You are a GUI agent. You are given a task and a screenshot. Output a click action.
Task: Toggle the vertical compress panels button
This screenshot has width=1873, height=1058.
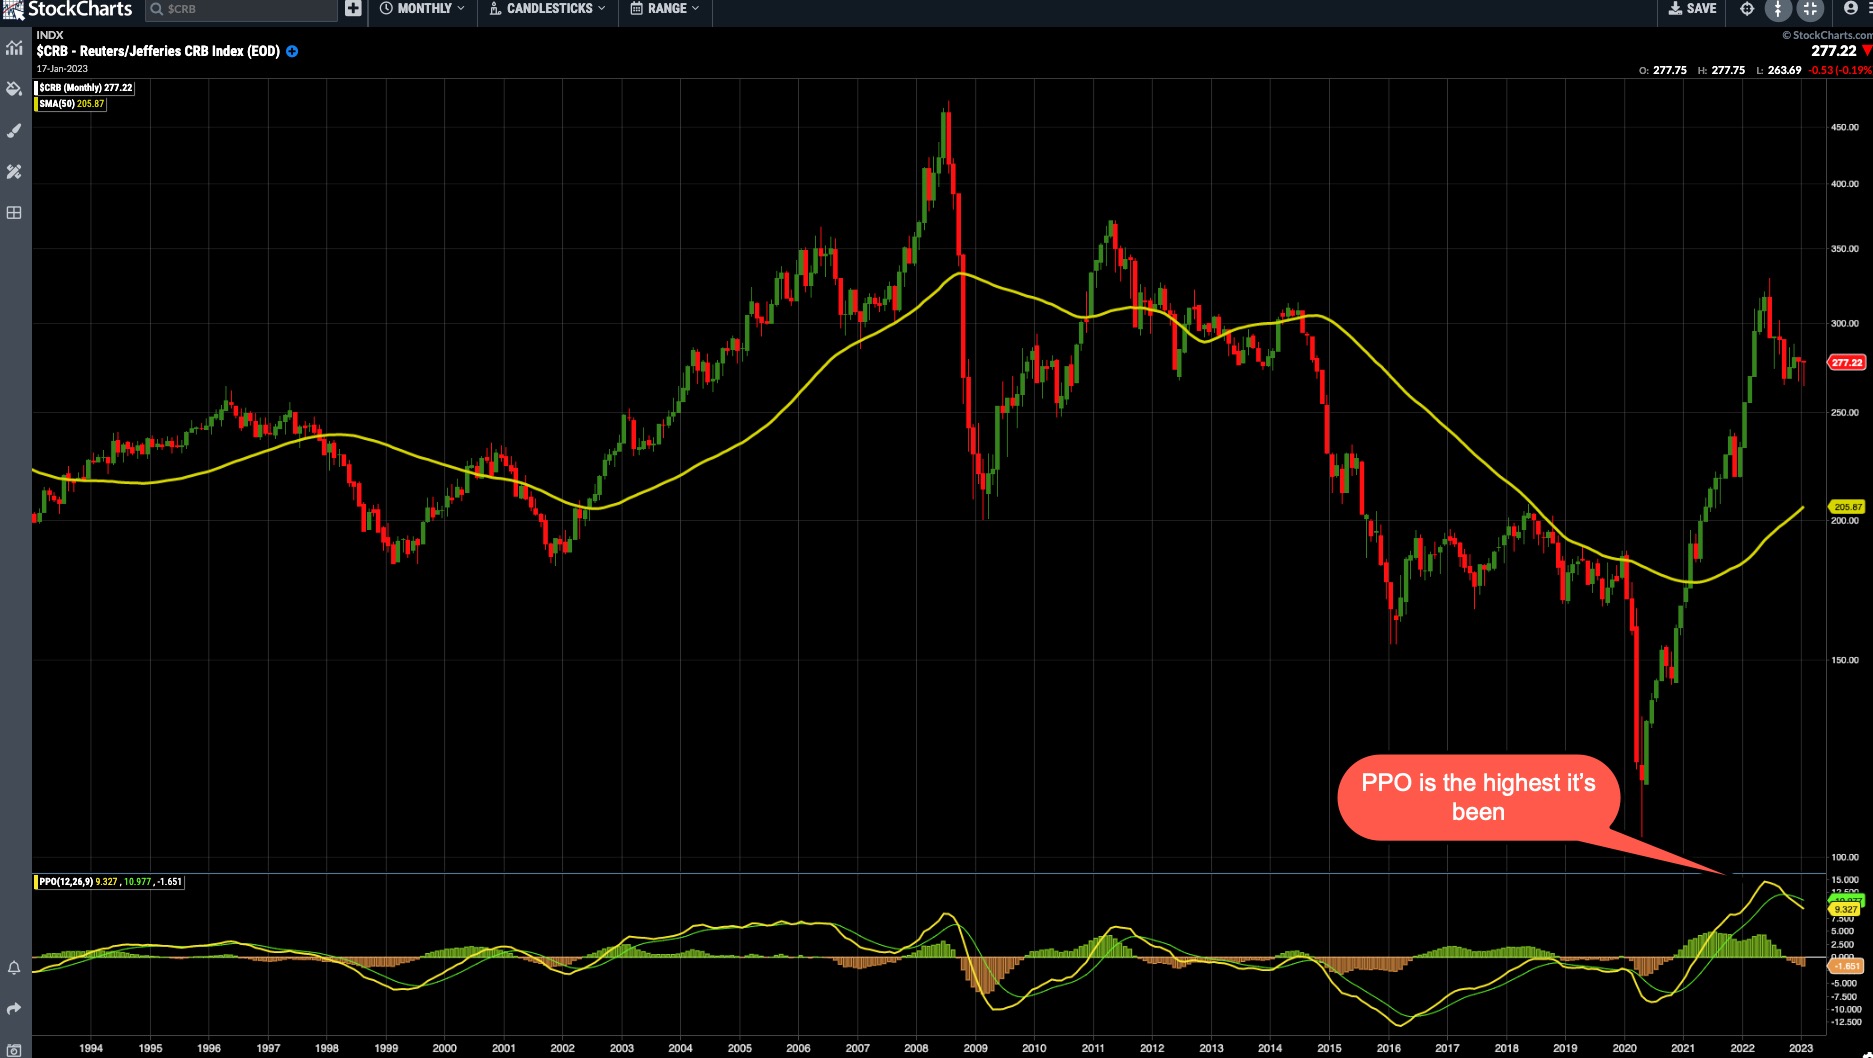[1778, 9]
